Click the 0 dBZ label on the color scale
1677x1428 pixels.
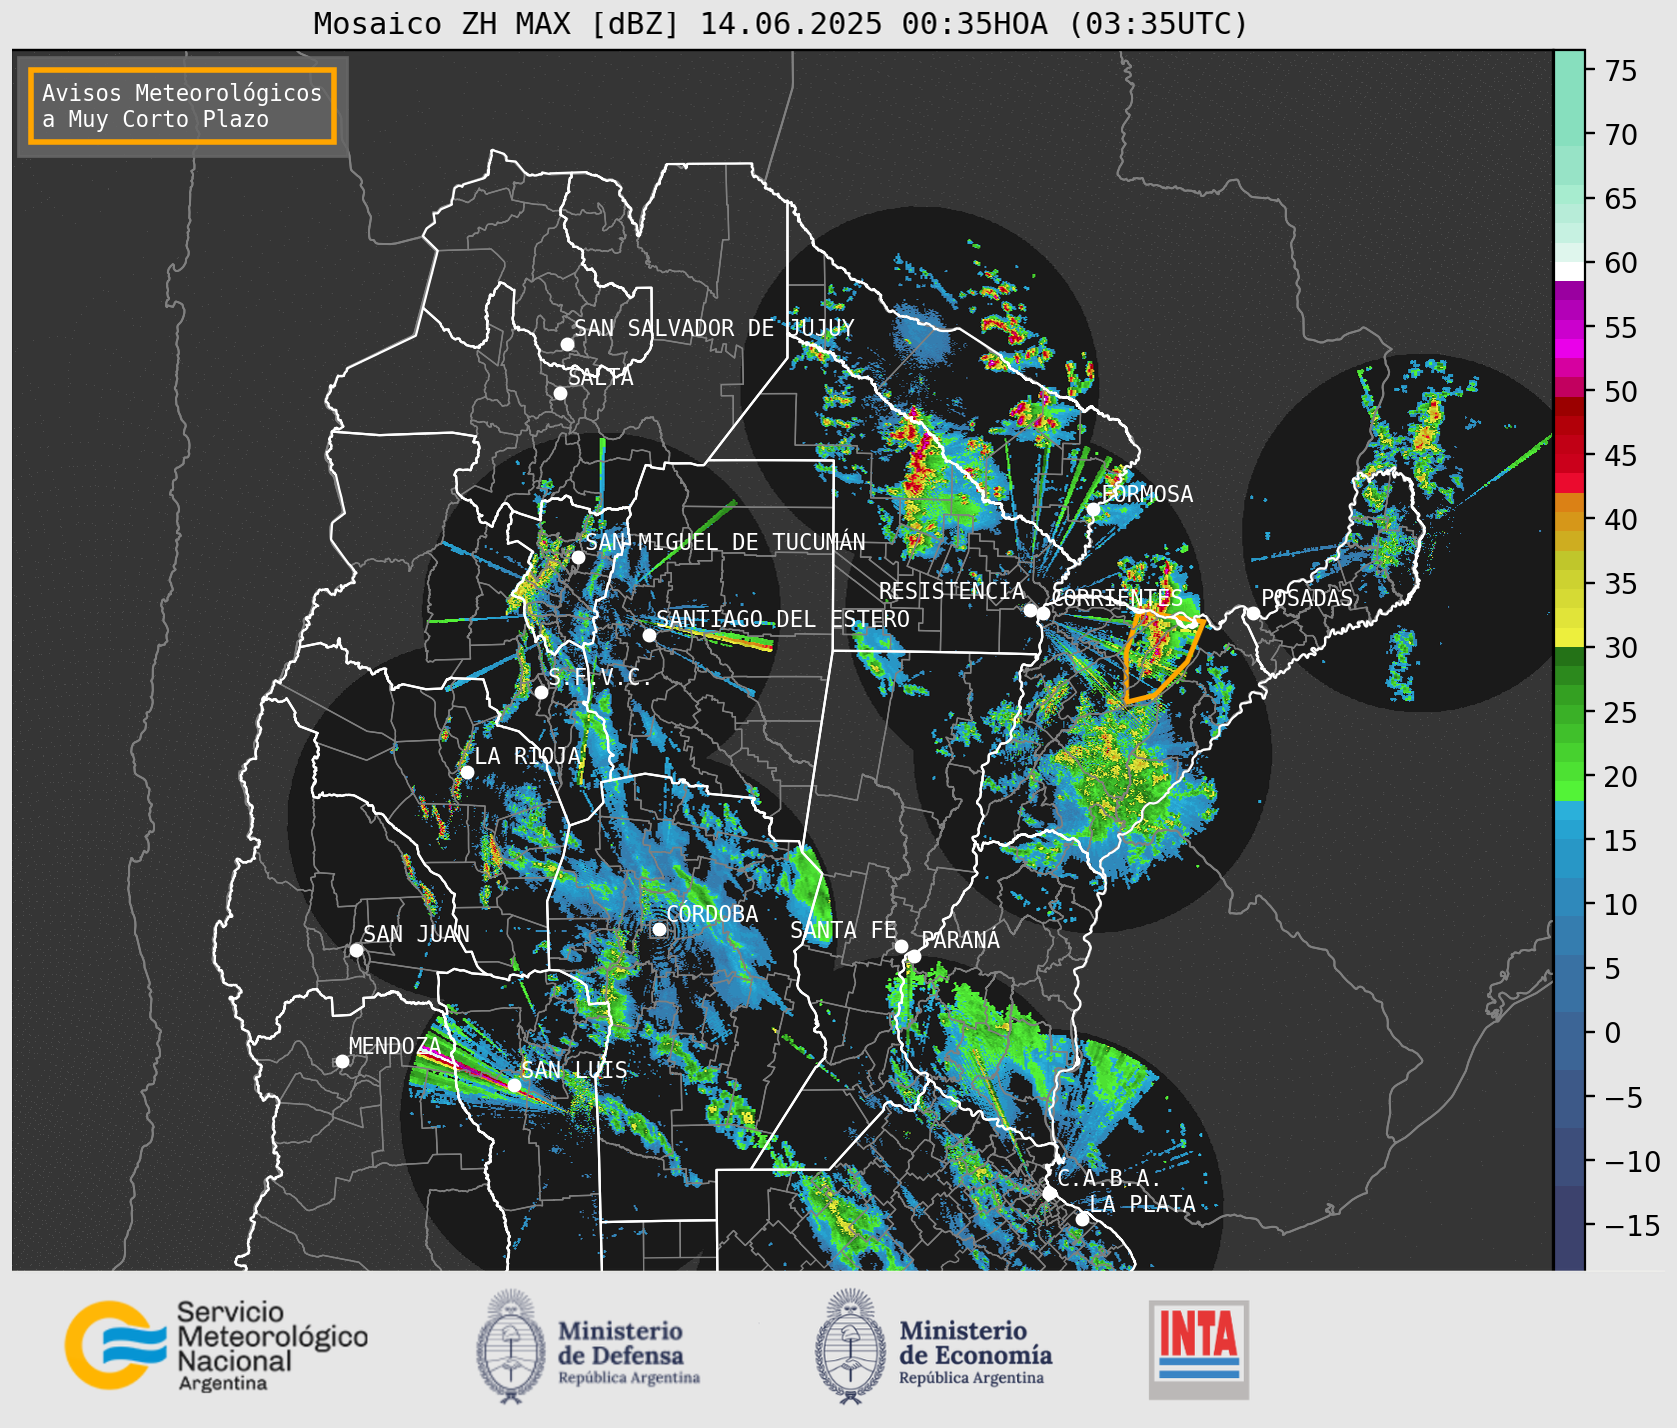[1613, 1033]
